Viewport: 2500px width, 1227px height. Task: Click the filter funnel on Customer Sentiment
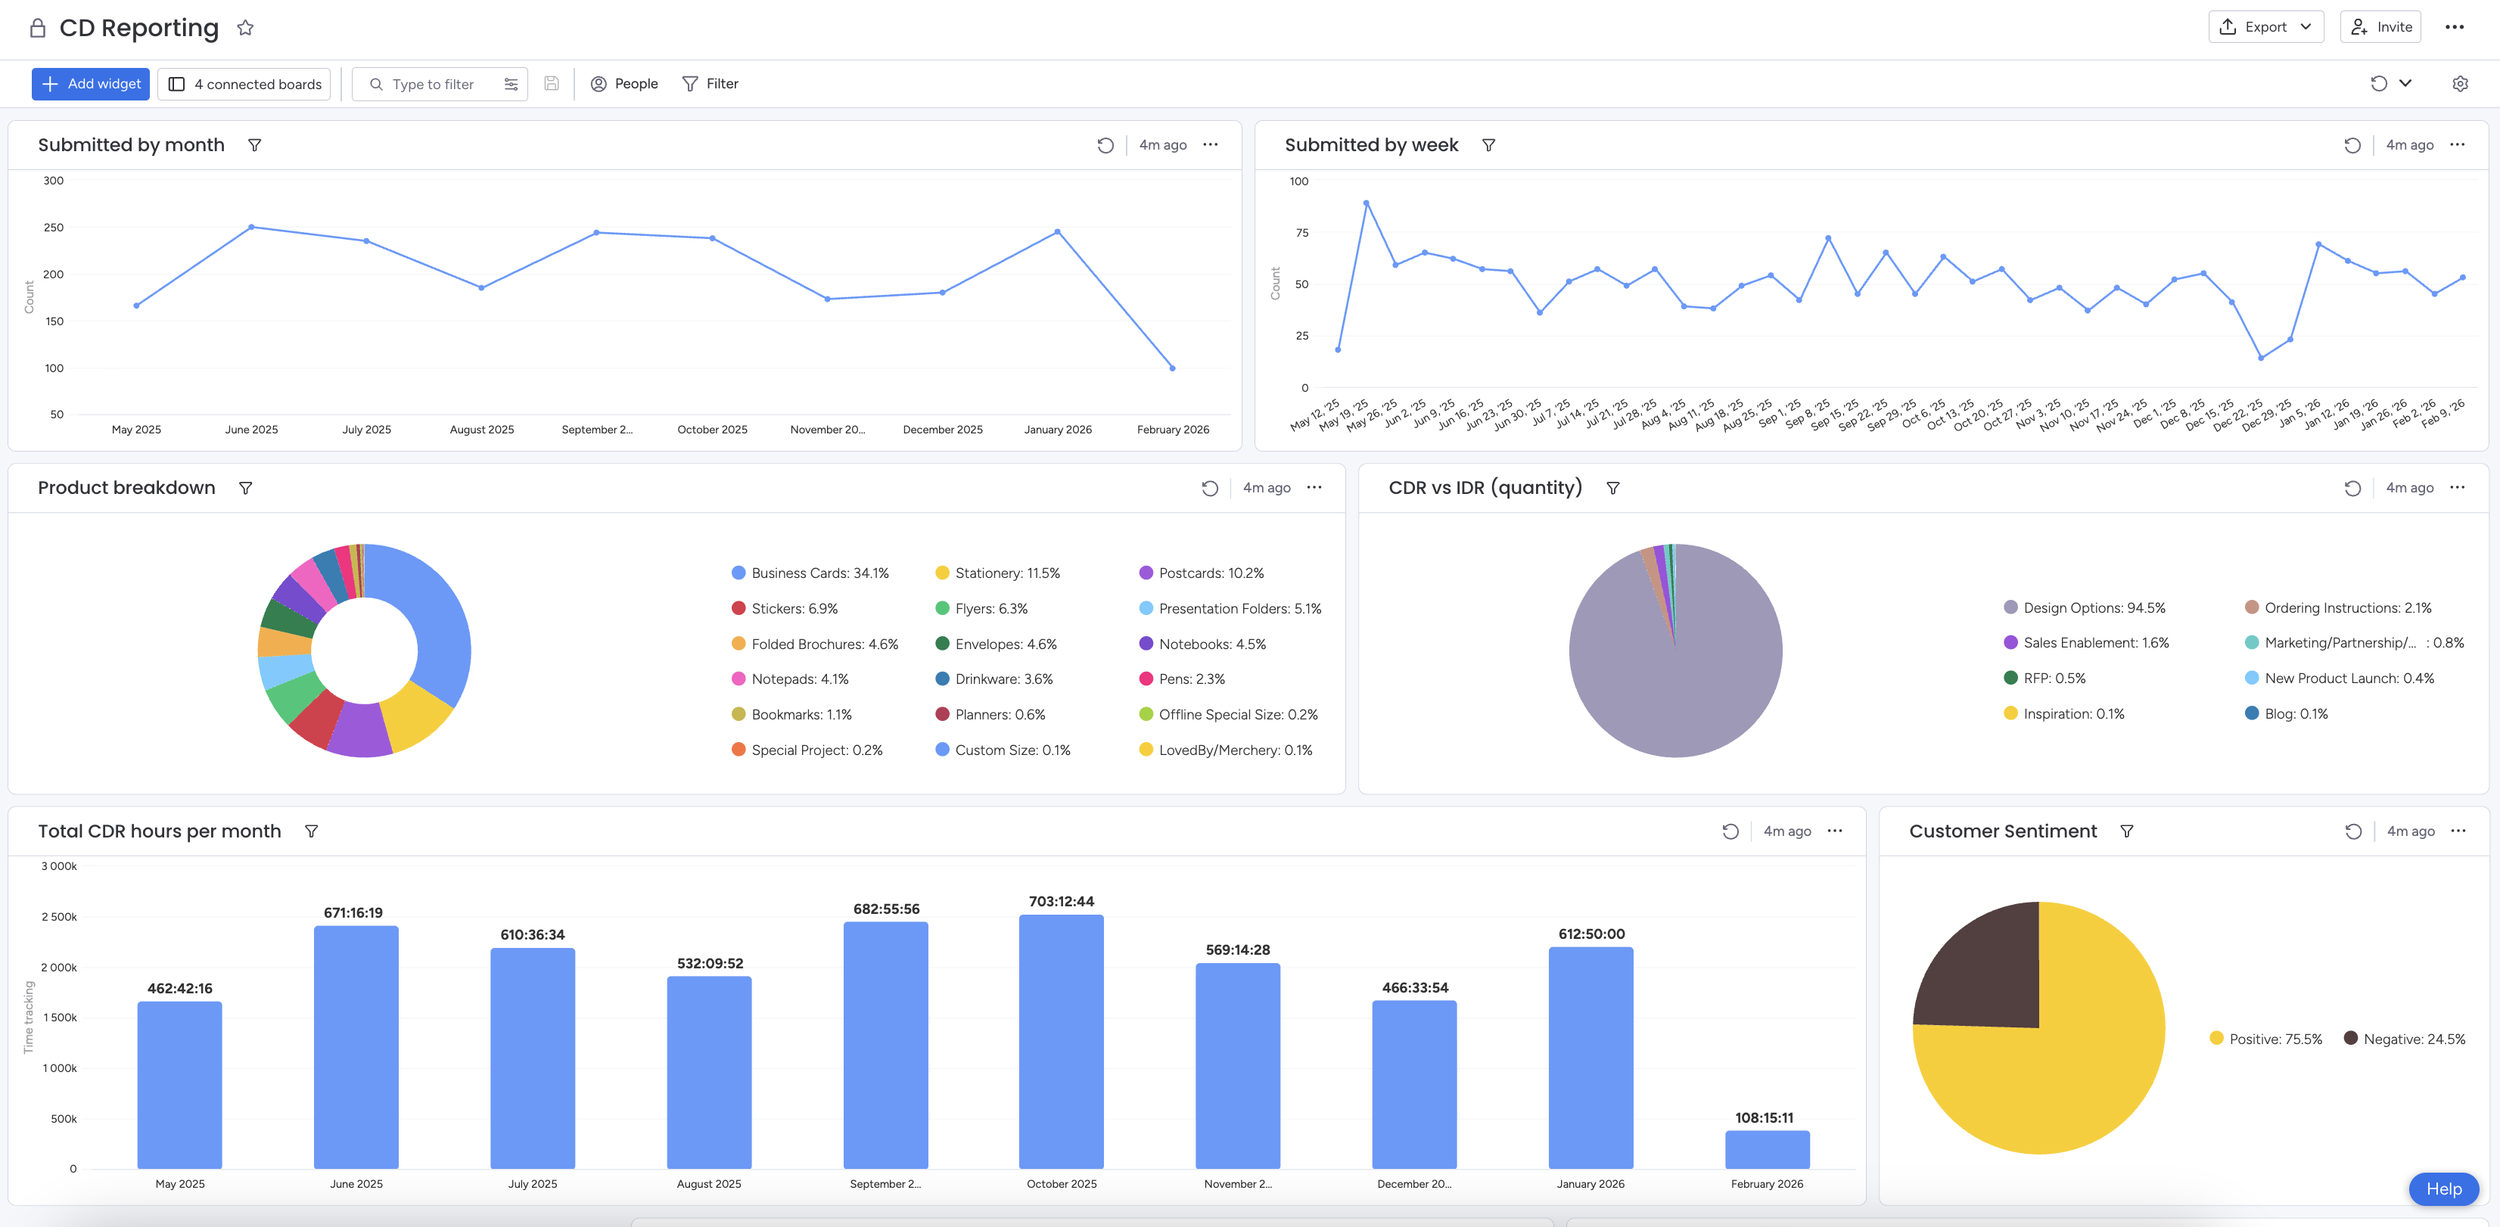point(2127,832)
